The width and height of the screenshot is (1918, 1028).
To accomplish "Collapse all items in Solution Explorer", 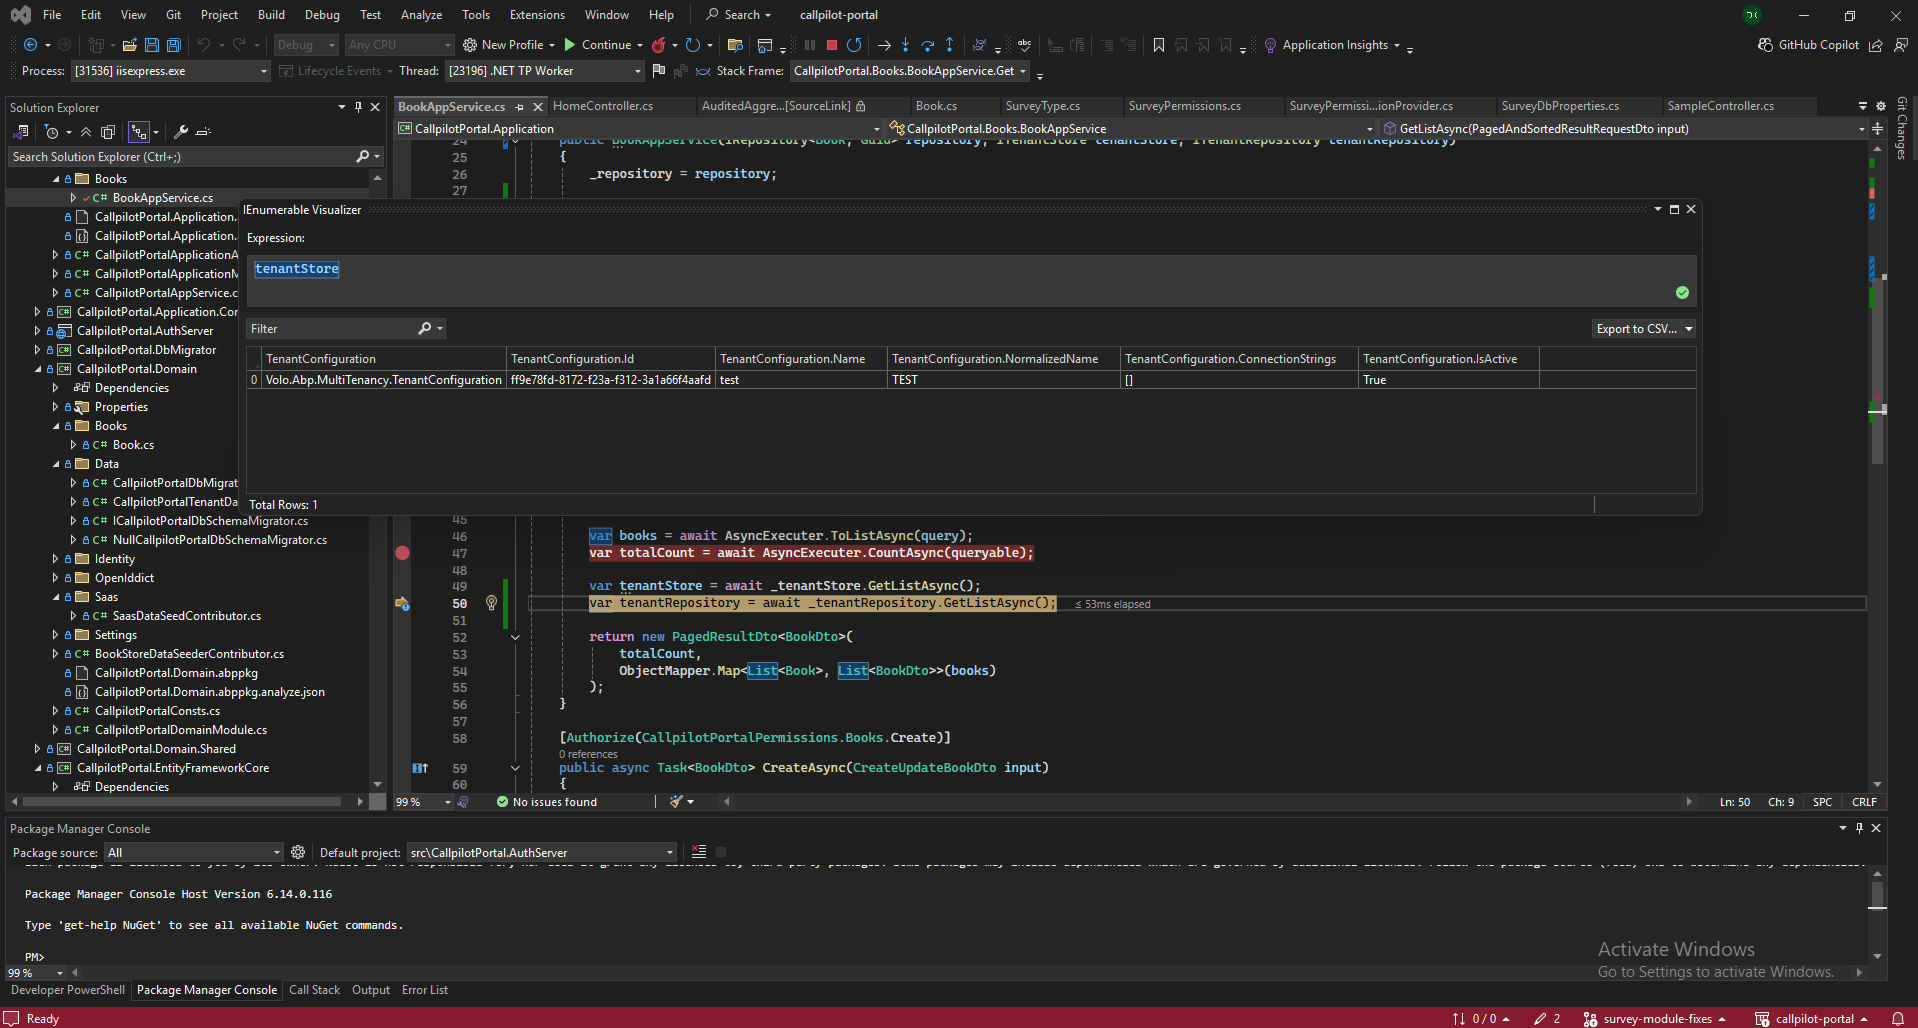I will [86, 132].
